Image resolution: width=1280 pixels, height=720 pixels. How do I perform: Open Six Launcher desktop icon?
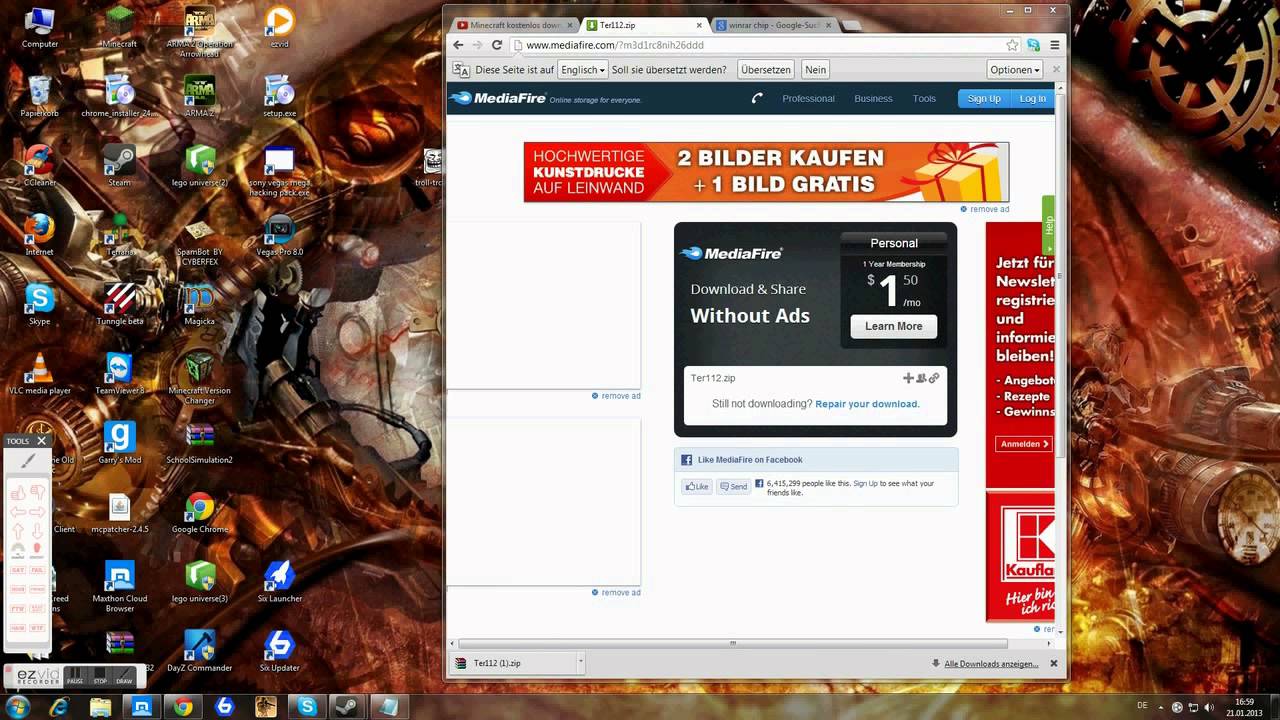(279, 580)
